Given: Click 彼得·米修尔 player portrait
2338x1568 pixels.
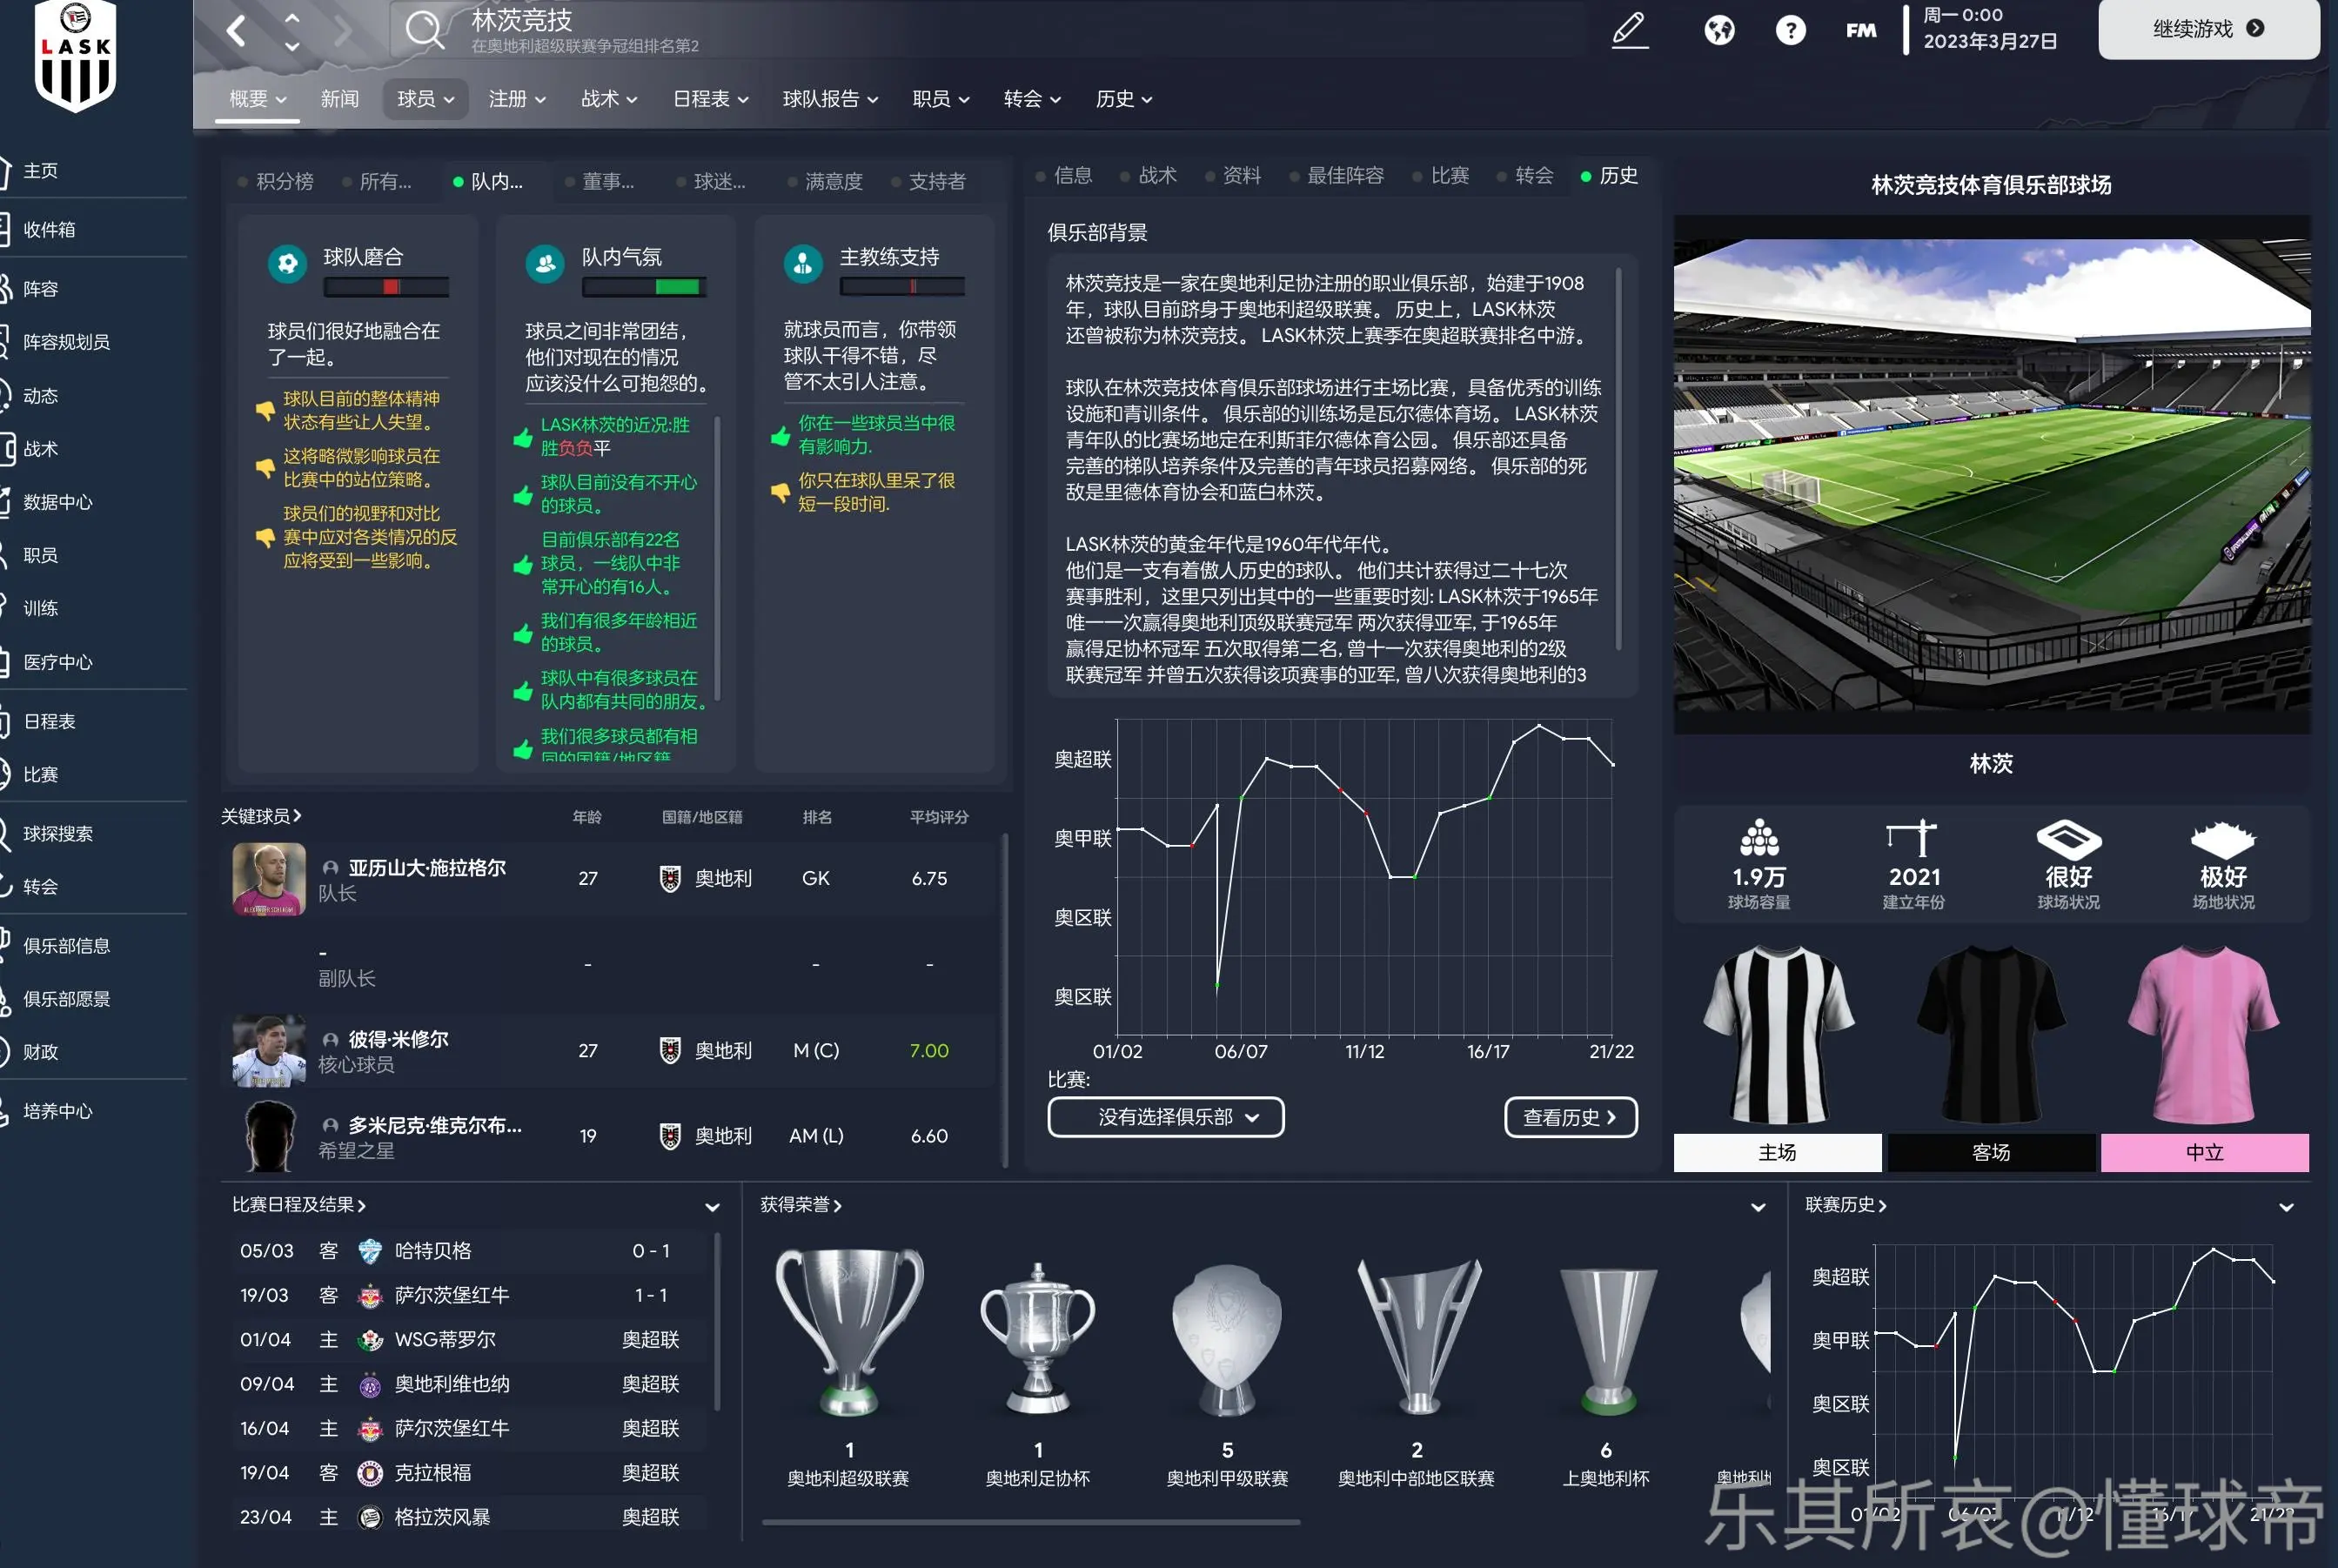Looking at the screenshot, I should pos(268,1050).
